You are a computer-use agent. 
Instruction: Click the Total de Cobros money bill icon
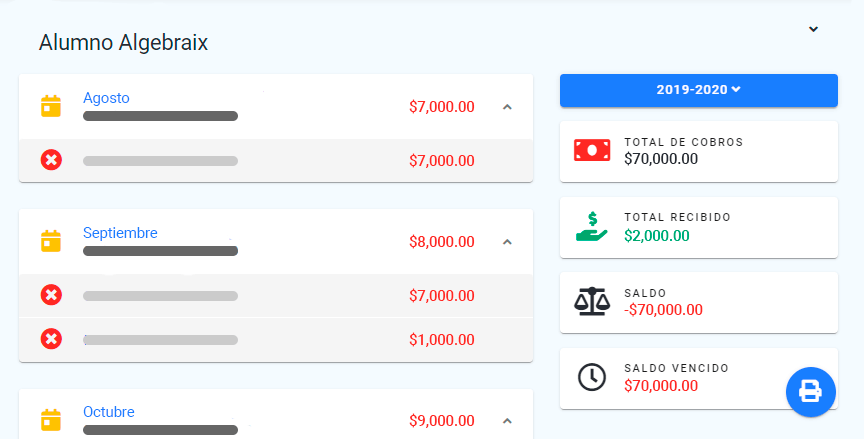(591, 150)
